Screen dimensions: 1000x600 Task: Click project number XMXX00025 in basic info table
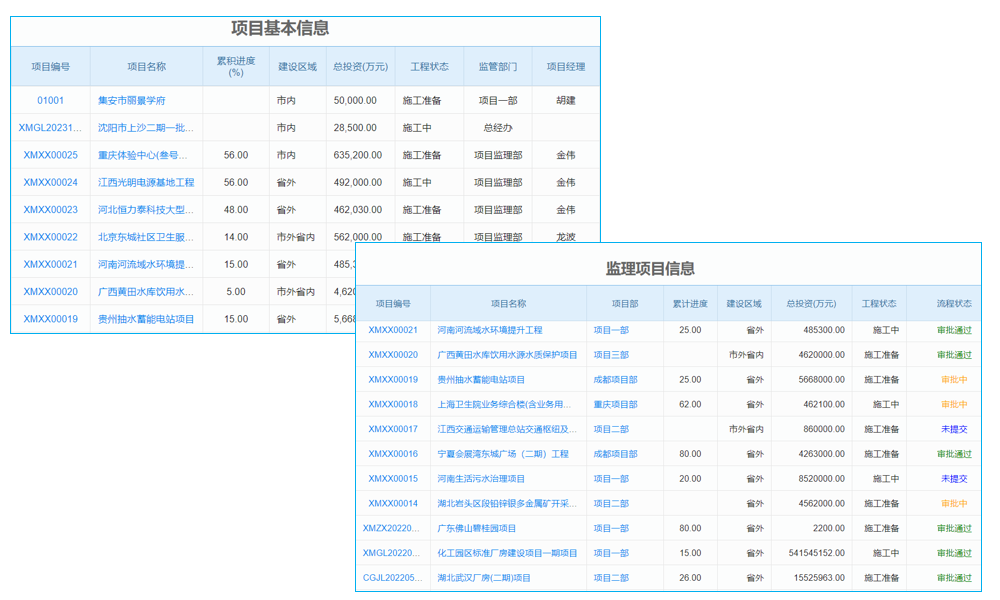(46, 155)
